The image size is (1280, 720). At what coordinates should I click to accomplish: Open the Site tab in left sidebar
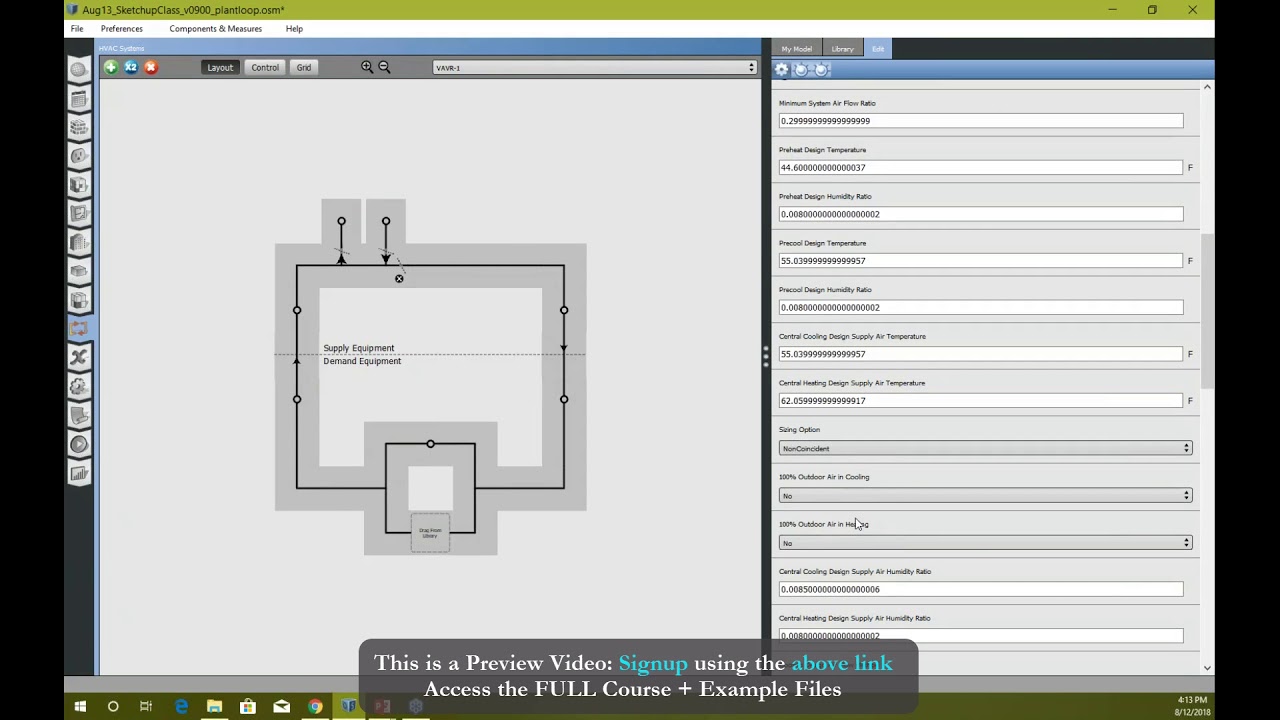tap(78, 70)
